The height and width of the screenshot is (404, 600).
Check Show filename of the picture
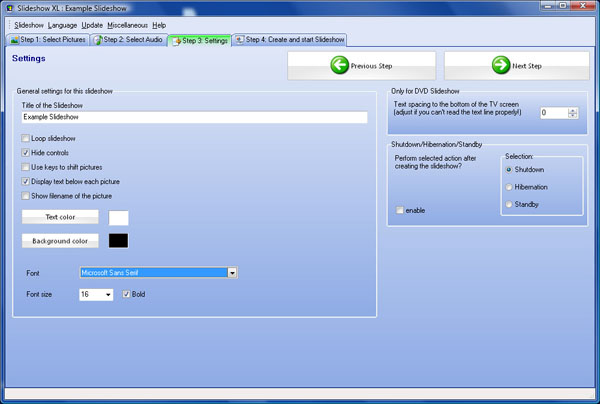point(26,196)
